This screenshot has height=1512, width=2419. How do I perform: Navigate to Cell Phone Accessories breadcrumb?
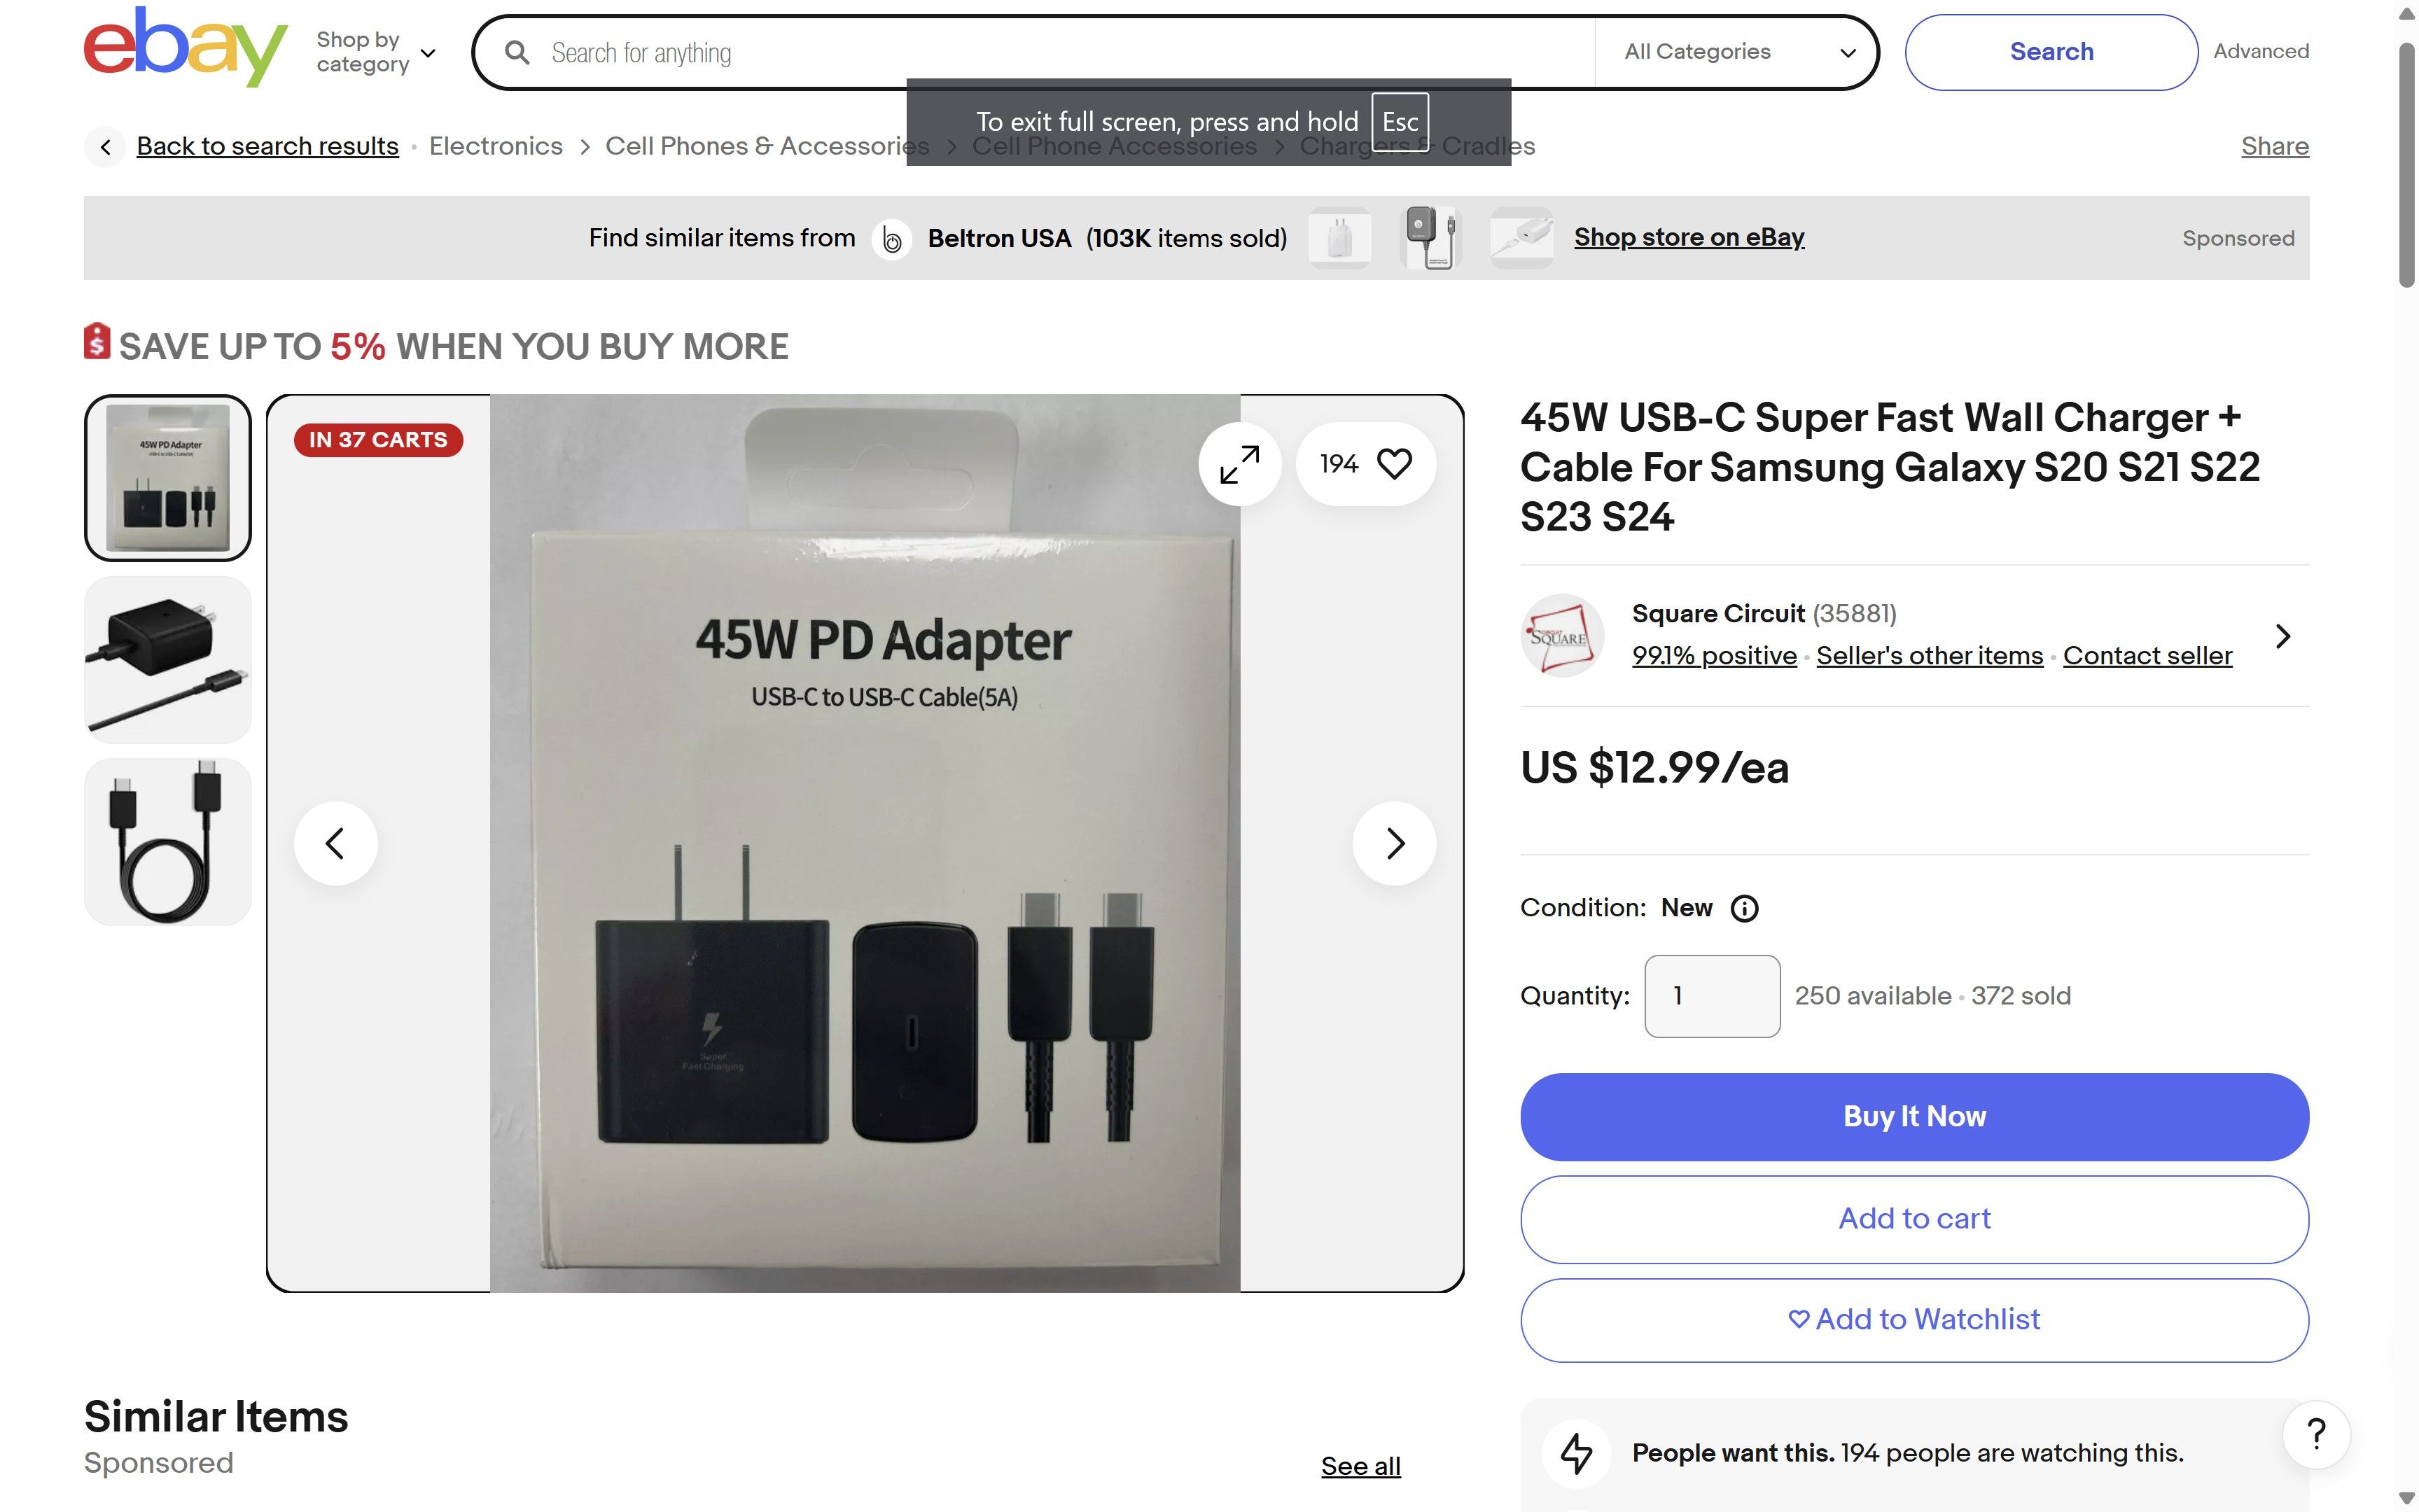(1115, 146)
